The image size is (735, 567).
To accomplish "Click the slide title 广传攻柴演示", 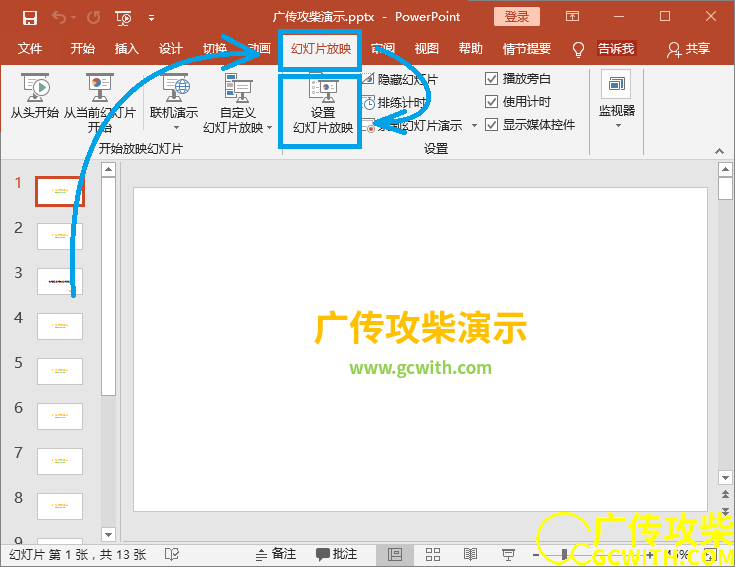I will pos(420,328).
